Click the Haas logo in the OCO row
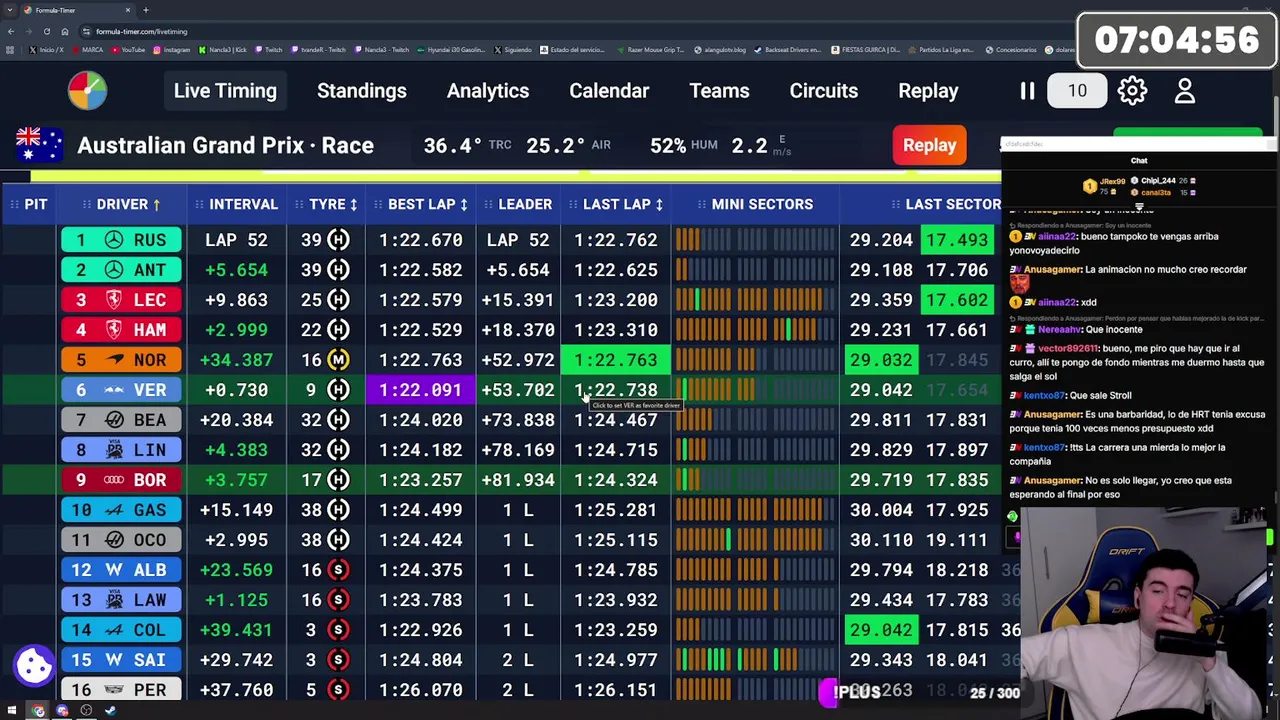The image size is (1280, 720). pyautogui.click(x=115, y=540)
